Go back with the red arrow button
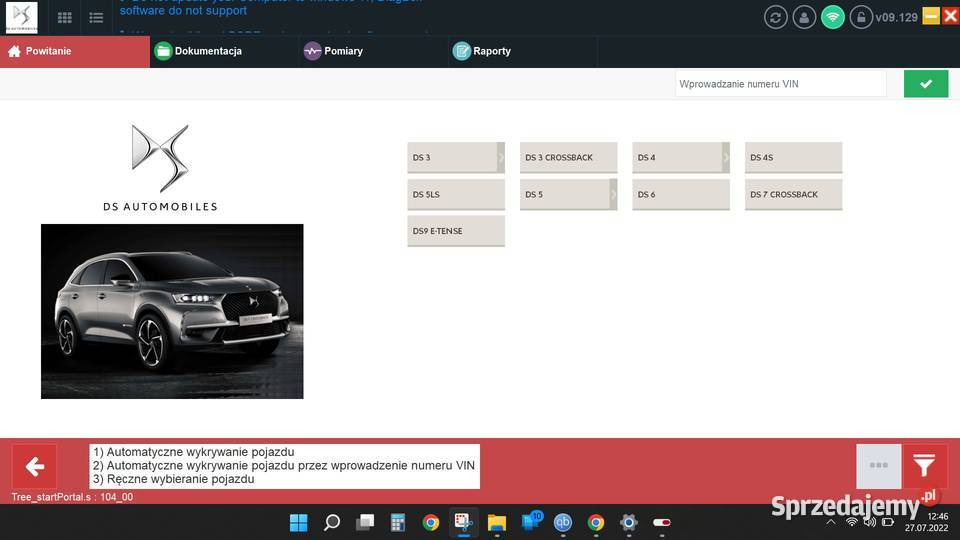This screenshot has width=960, height=540. click(34, 467)
